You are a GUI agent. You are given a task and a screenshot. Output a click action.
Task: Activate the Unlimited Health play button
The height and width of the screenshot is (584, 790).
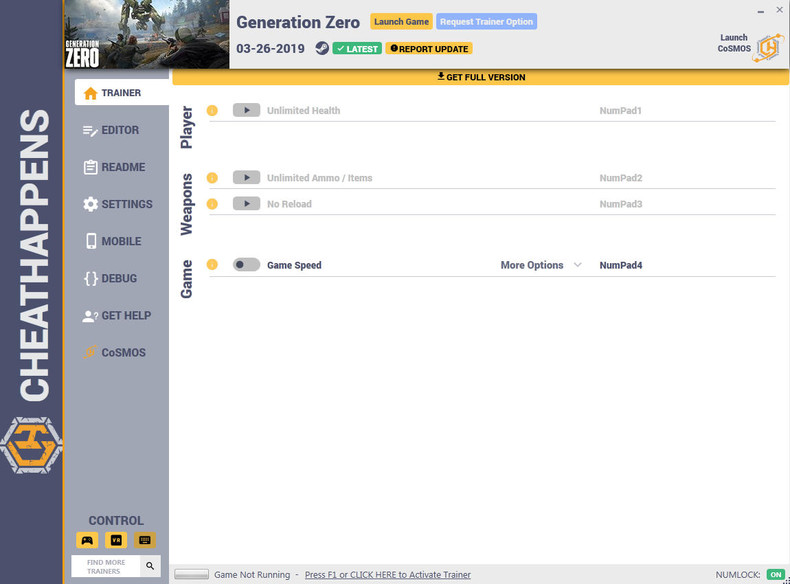(246, 110)
